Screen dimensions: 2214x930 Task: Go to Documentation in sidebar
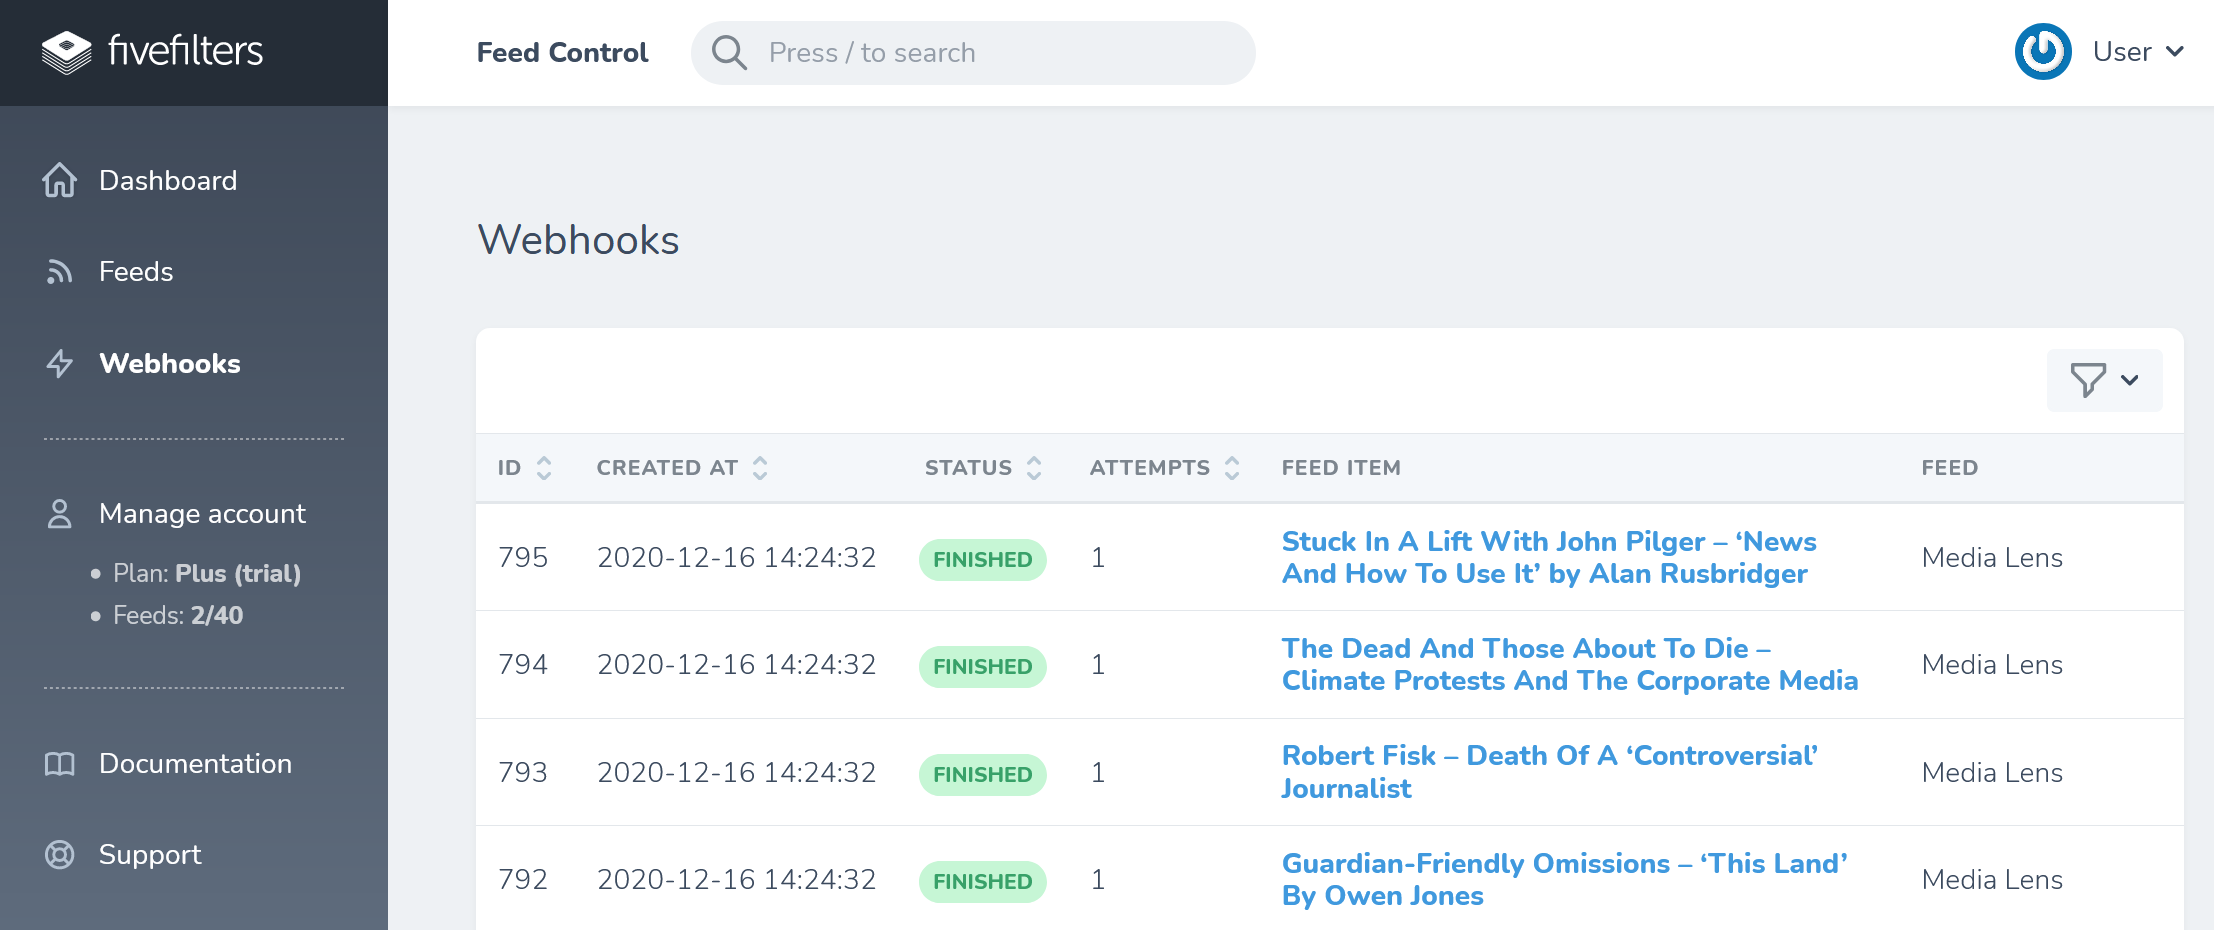tap(195, 764)
